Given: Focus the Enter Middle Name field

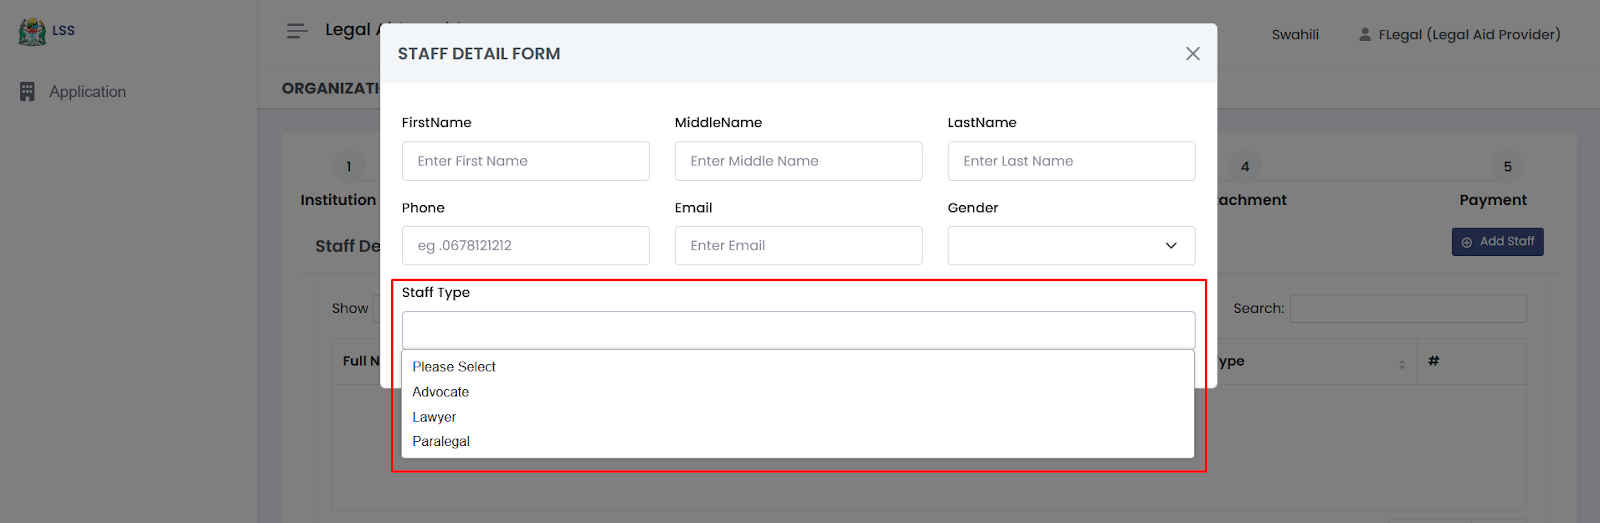Looking at the screenshot, I should pos(798,161).
